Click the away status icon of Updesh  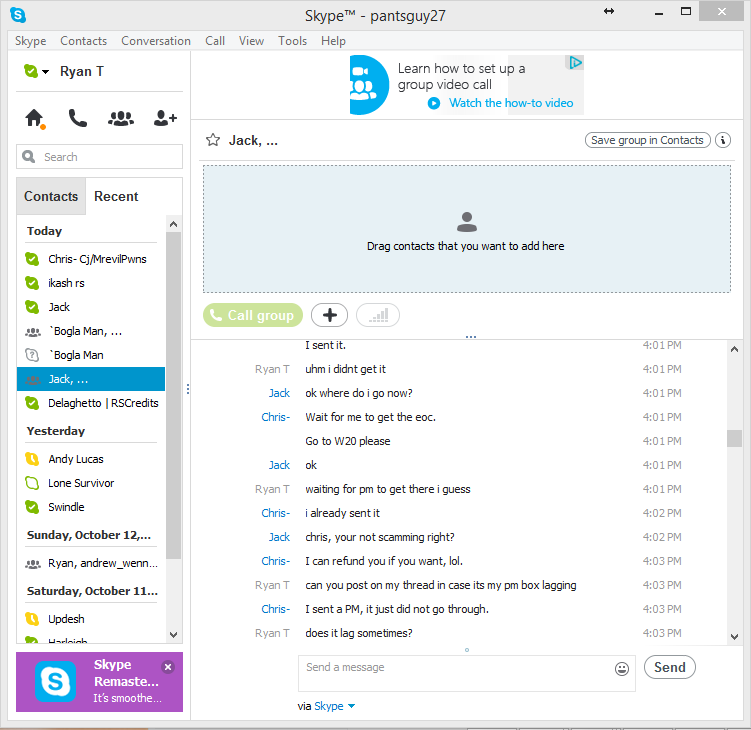[x=32, y=619]
